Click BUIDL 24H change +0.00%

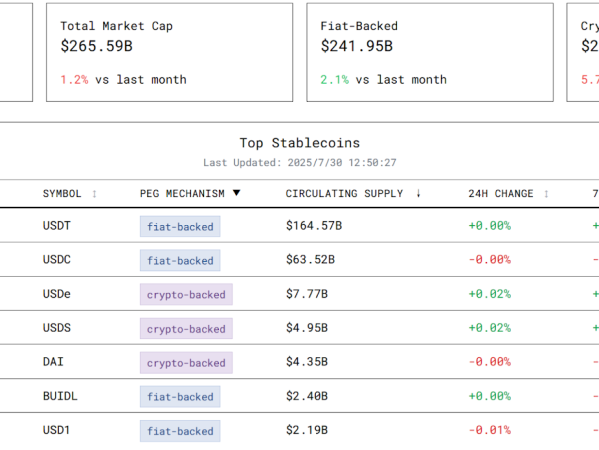click(x=490, y=396)
